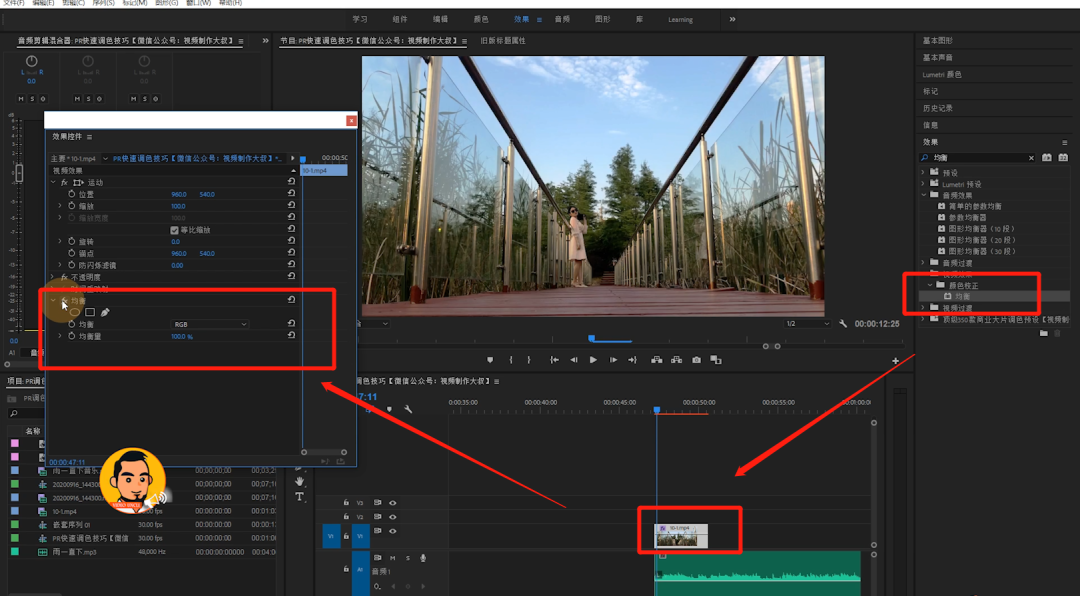Mark out point with the right brace
The height and width of the screenshot is (596, 1080).
[x=529, y=360]
